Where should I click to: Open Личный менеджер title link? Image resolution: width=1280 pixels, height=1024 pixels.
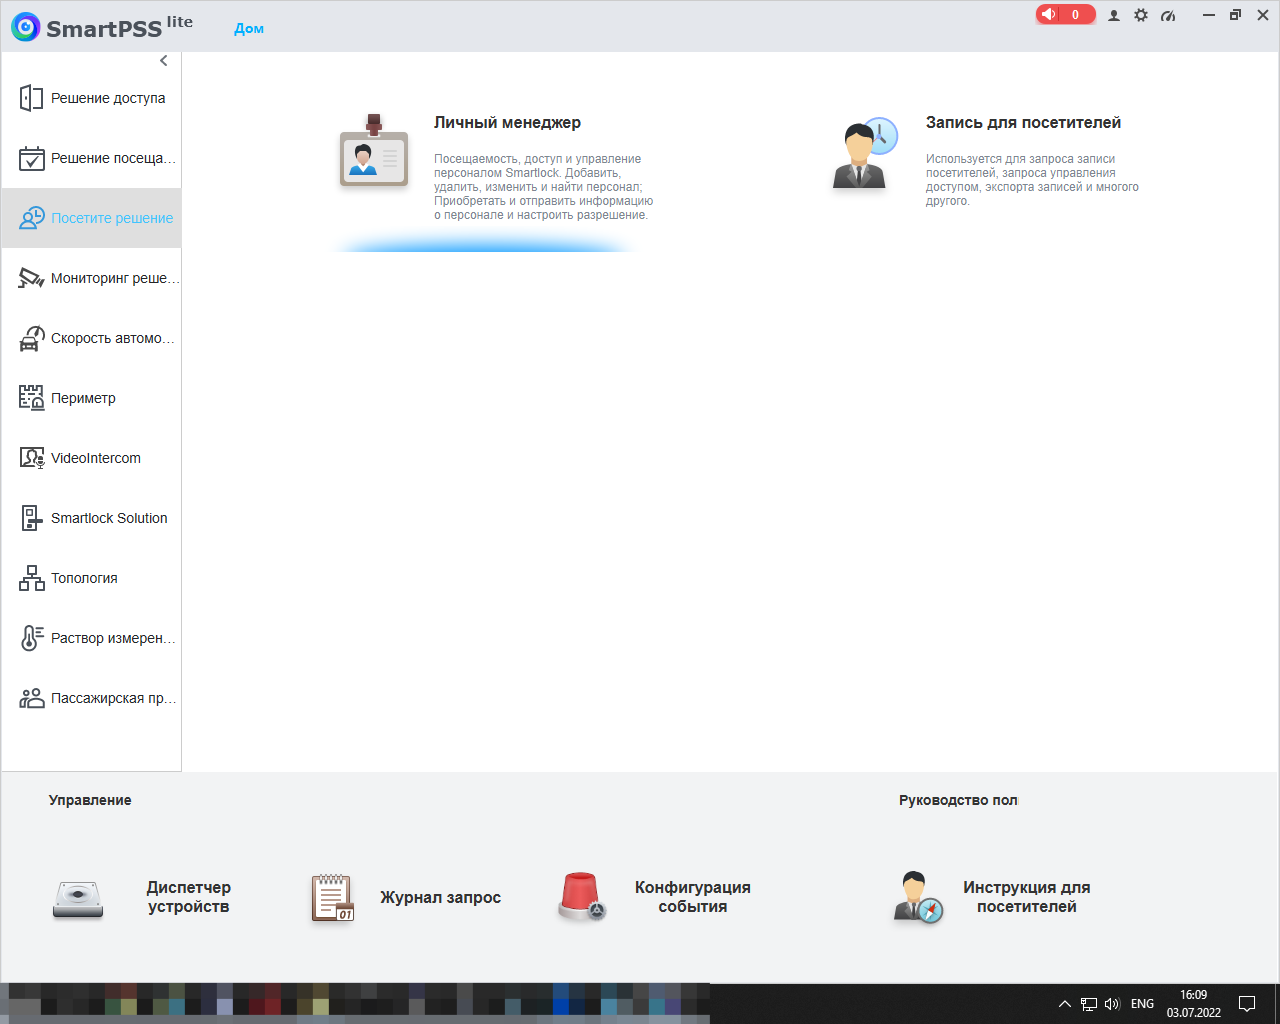(x=507, y=122)
